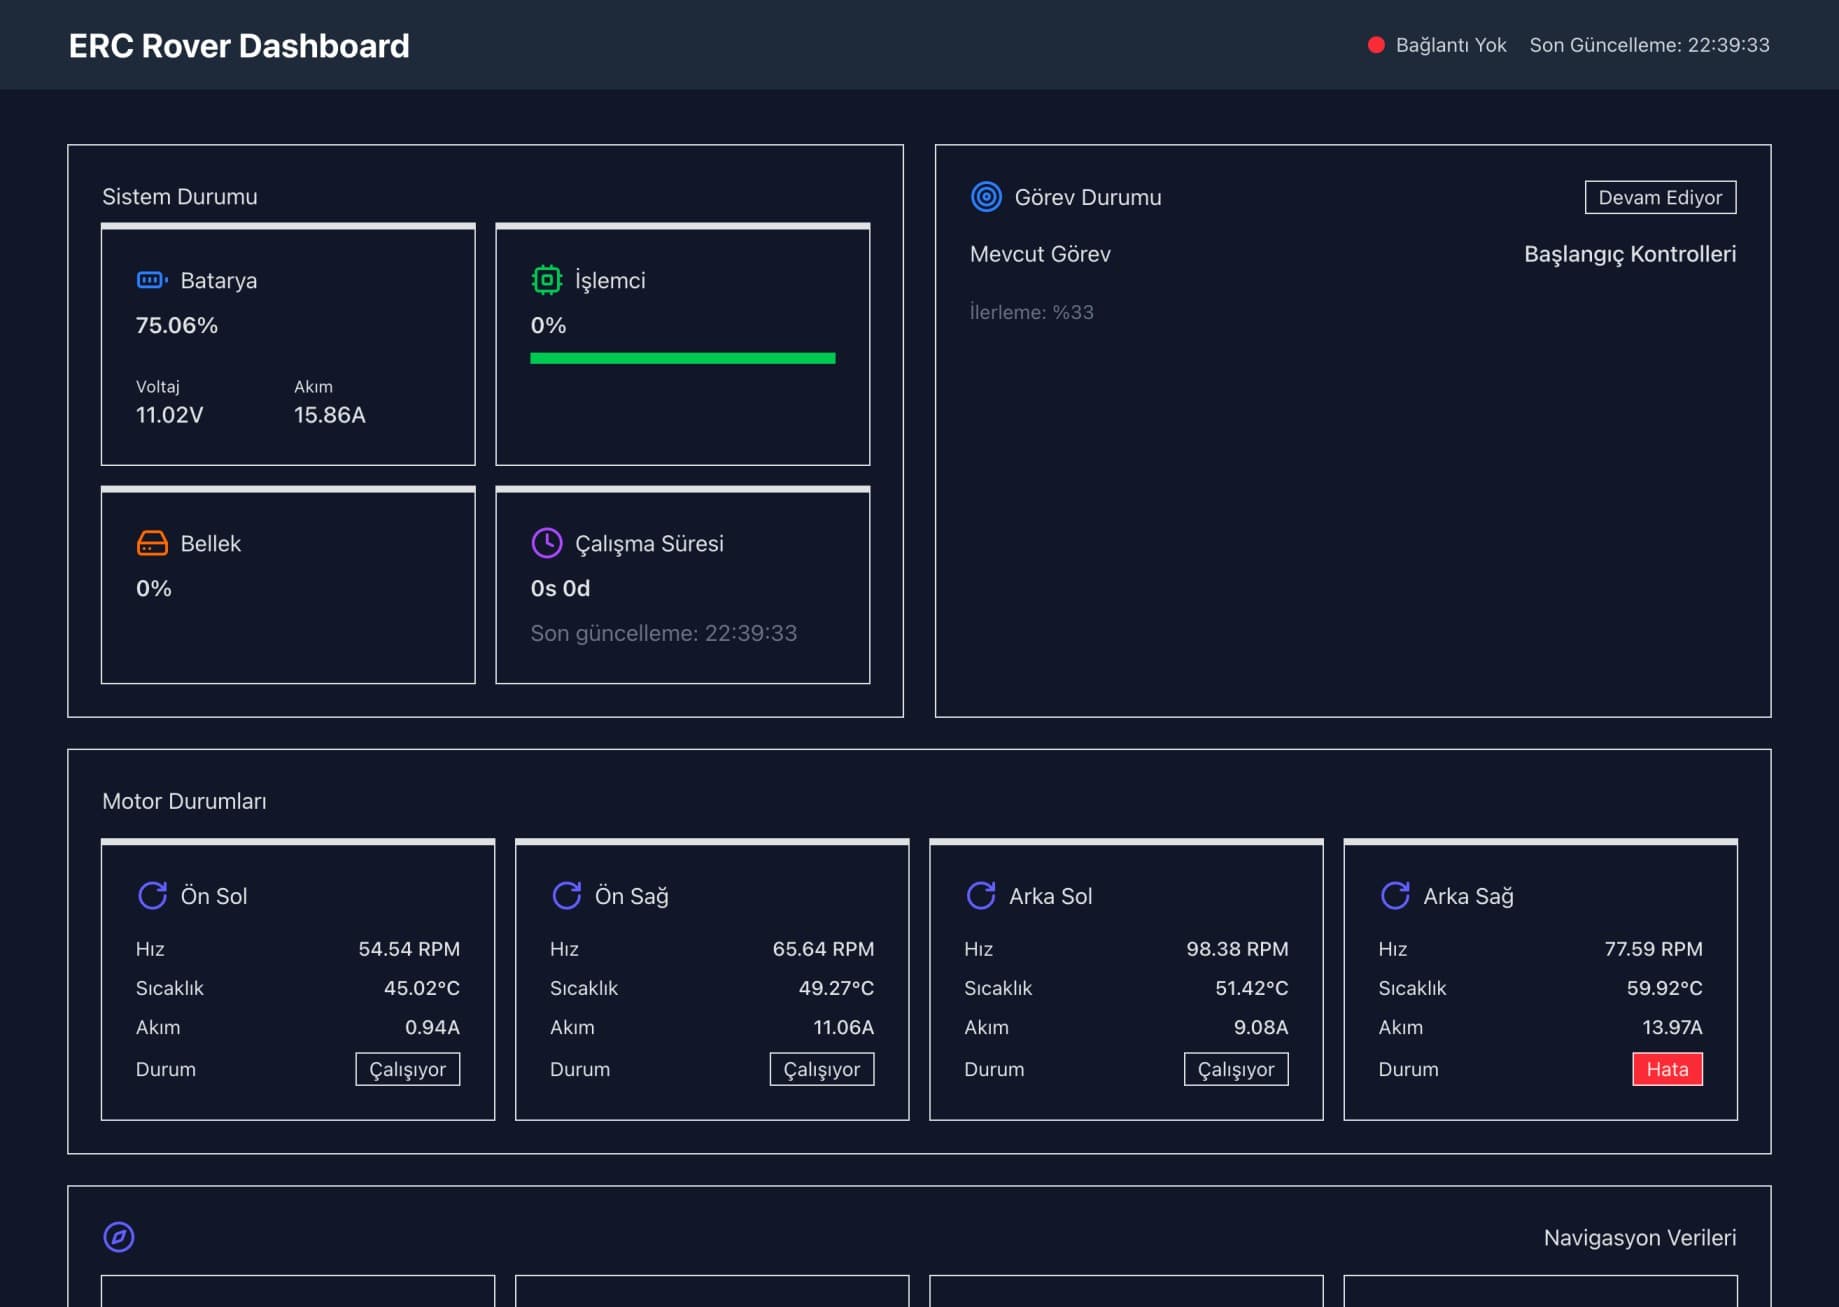Click the Çalışma Süresi card title
1839x1307 pixels.
pyautogui.click(x=649, y=543)
